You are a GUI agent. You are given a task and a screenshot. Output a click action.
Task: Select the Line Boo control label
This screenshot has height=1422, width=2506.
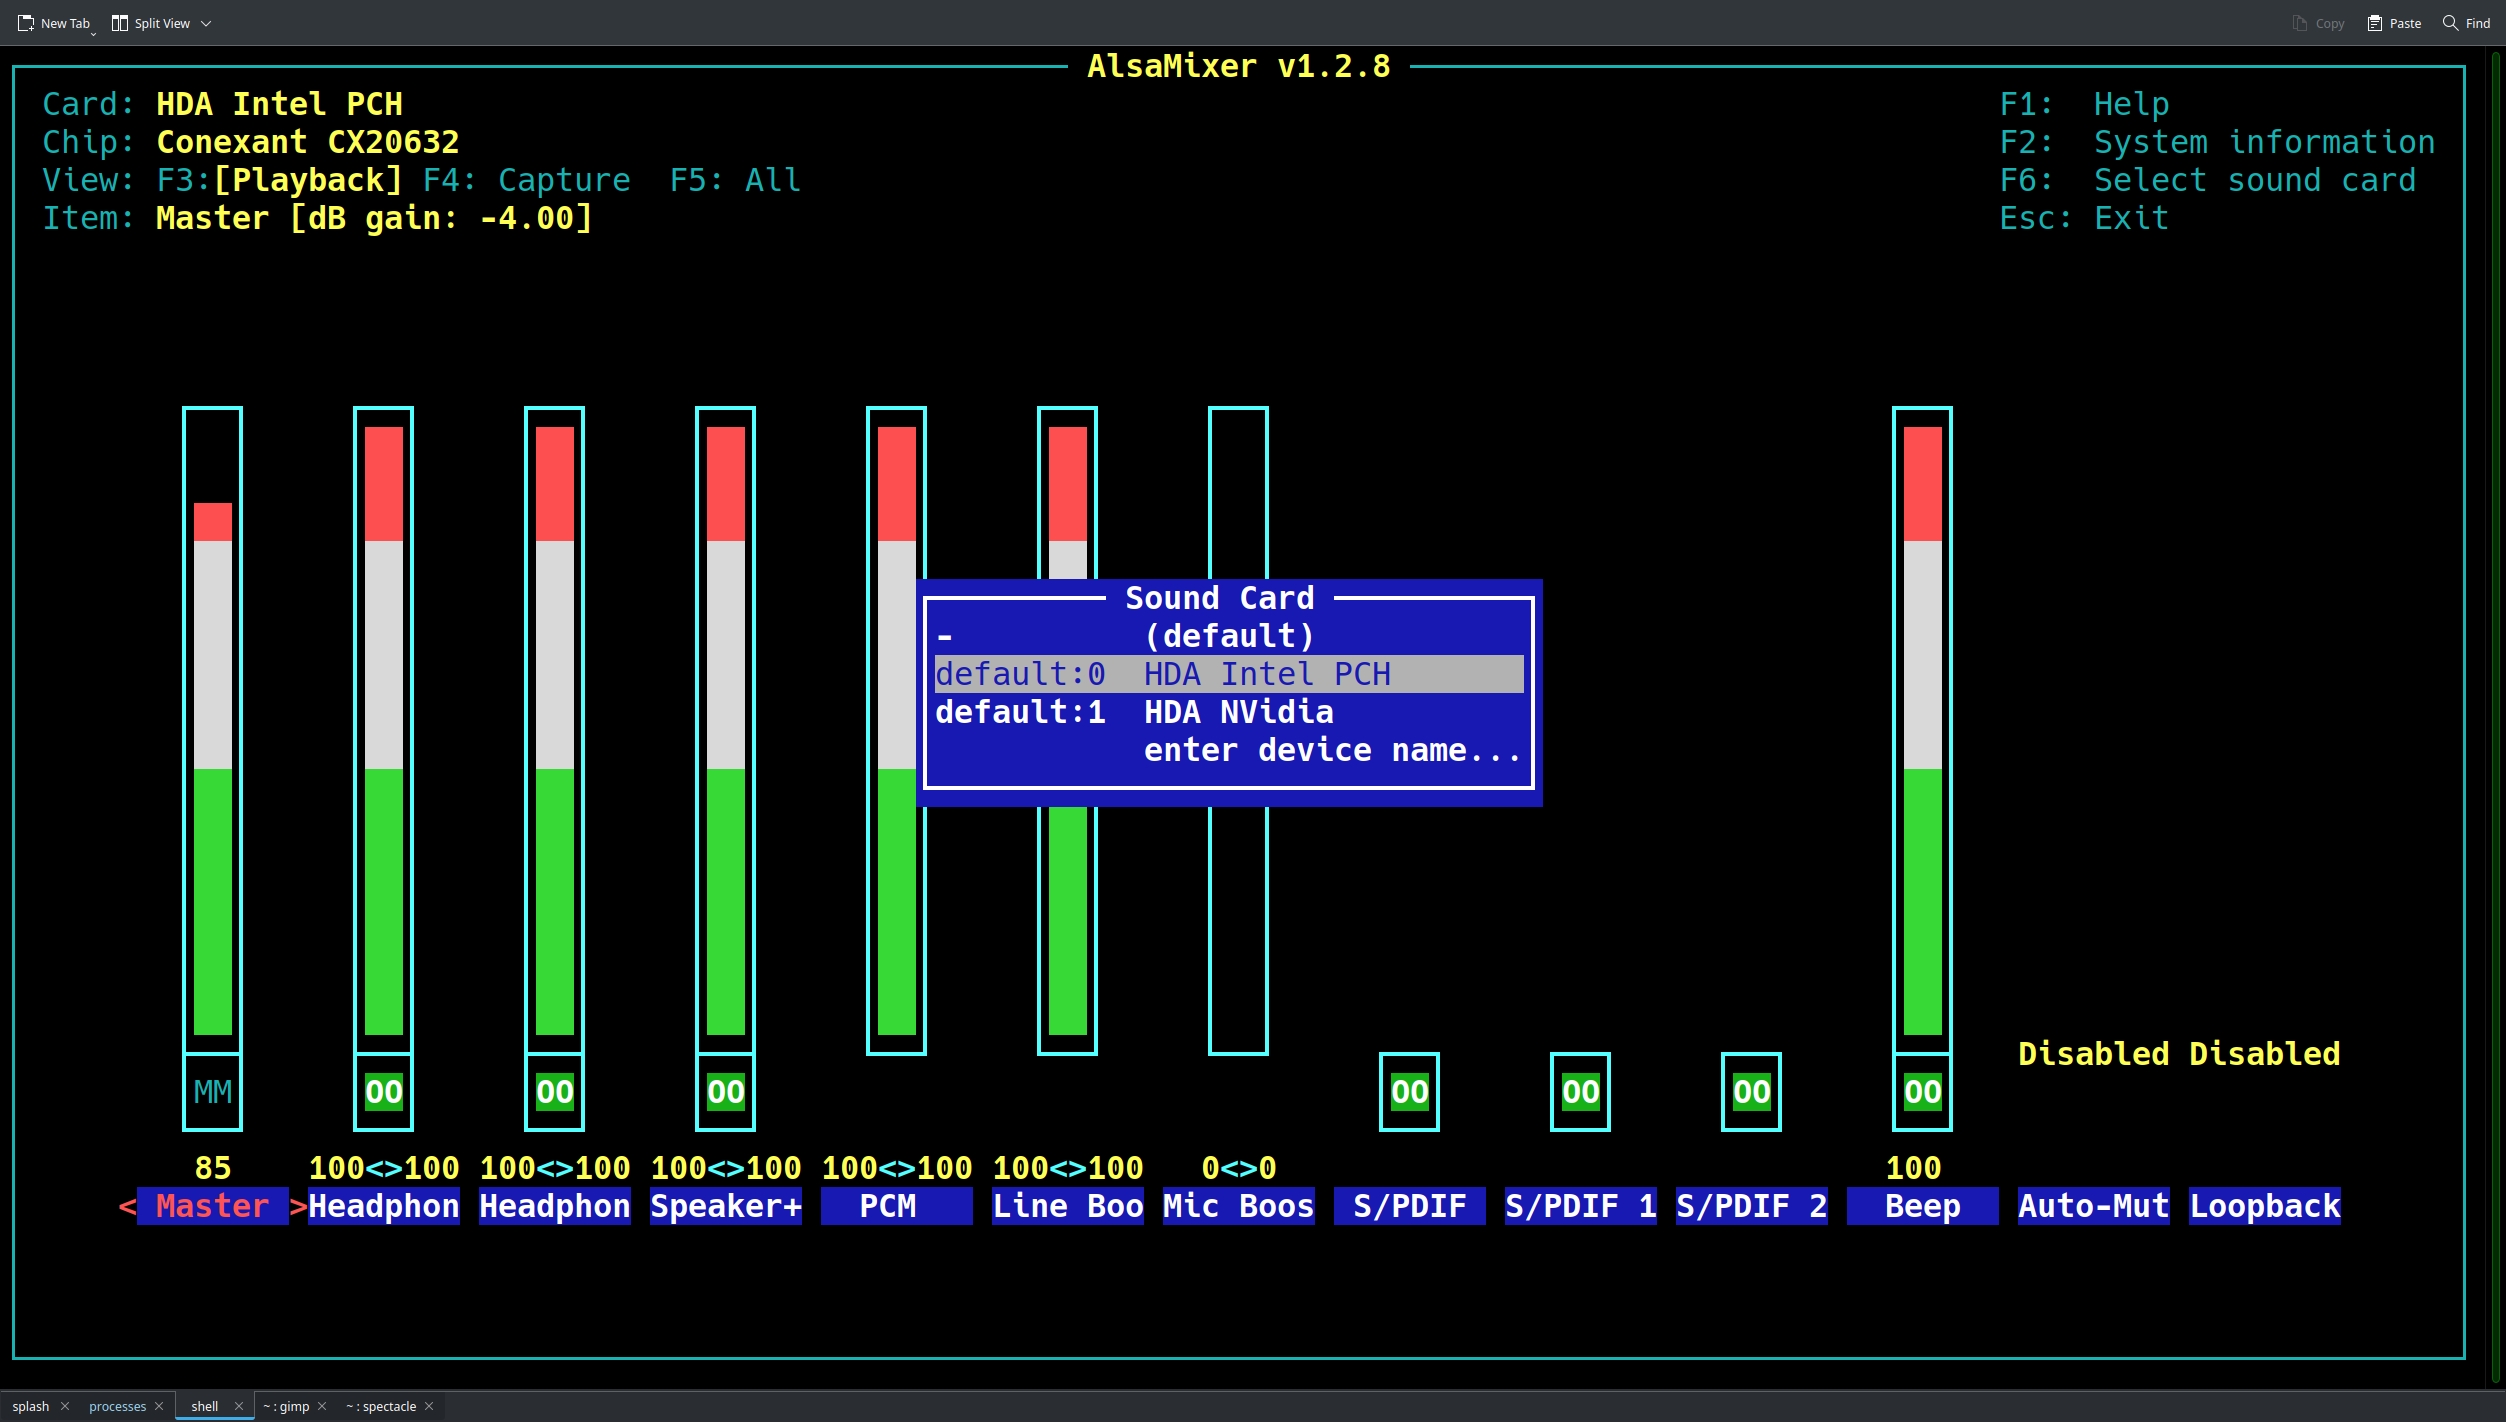[x=1068, y=1206]
